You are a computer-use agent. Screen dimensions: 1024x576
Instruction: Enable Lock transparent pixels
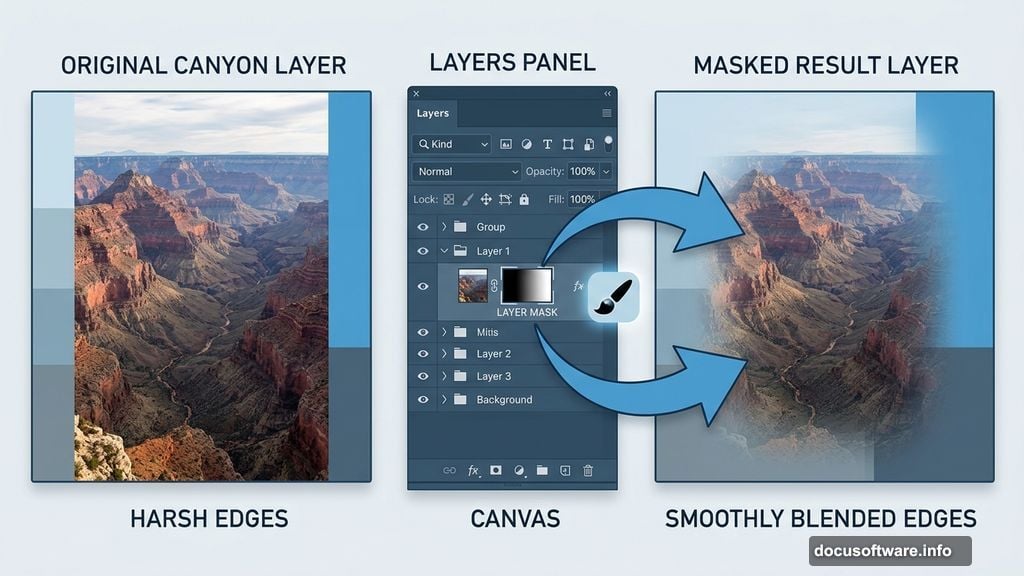(449, 200)
